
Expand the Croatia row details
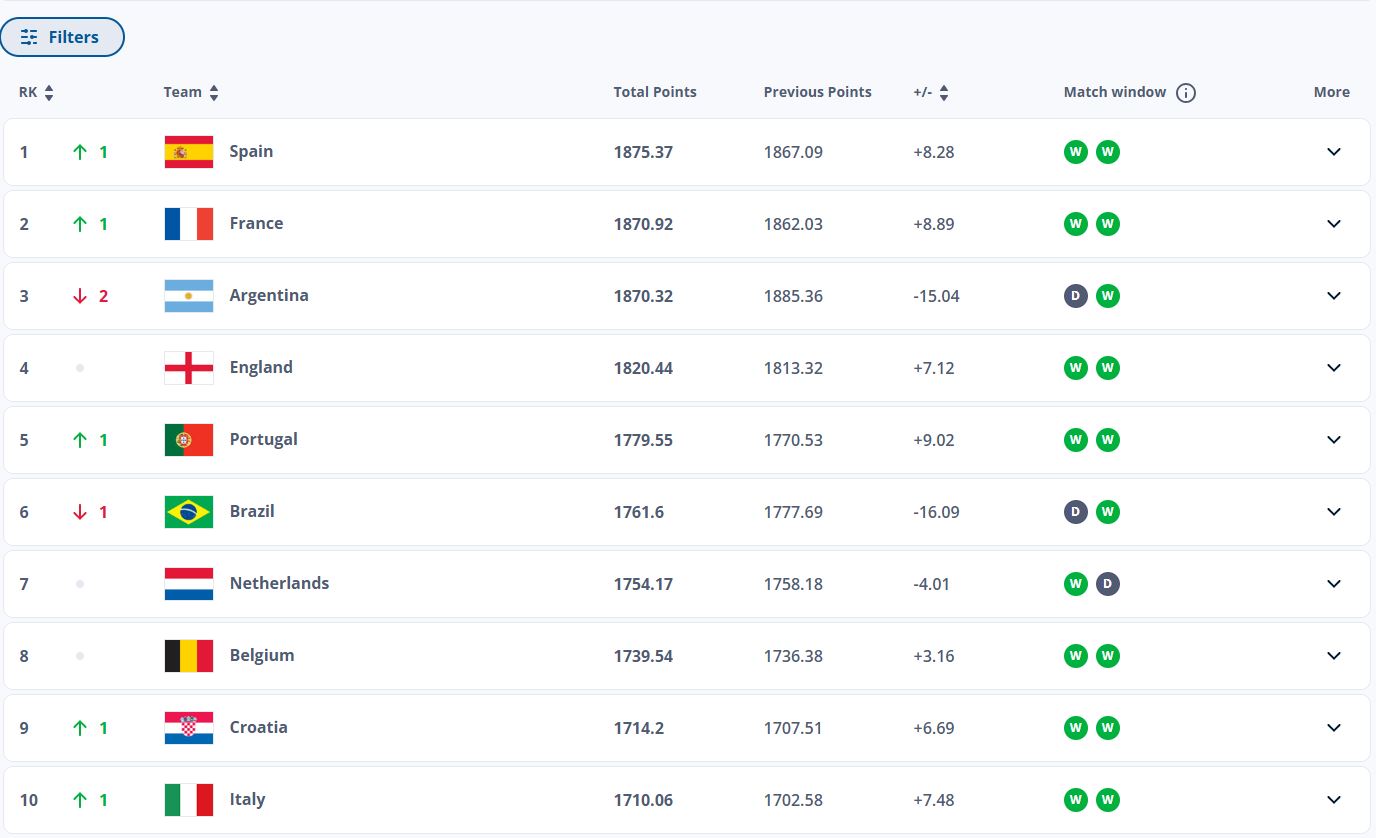click(1333, 728)
